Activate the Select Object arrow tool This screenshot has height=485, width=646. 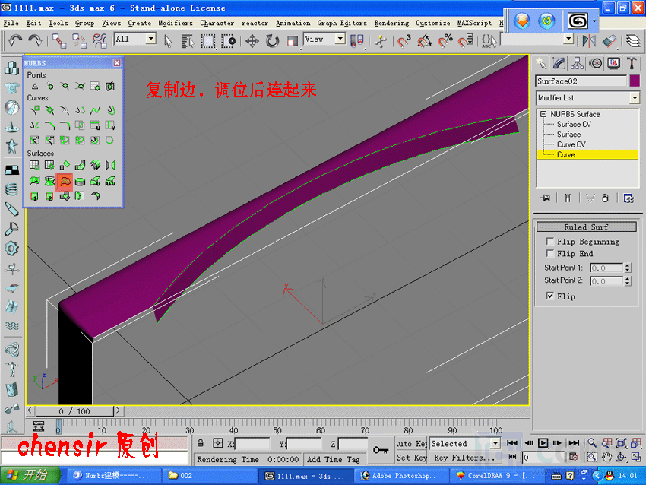(x=168, y=41)
